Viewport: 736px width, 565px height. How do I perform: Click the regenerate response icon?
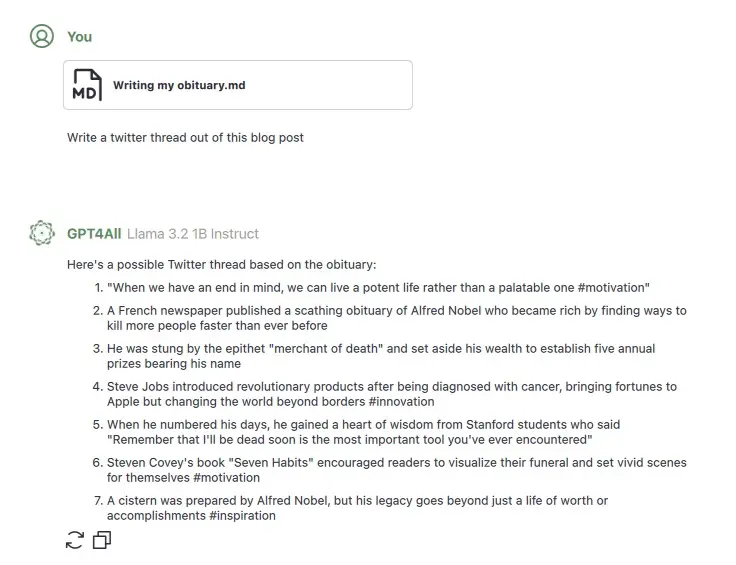[74, 541]
